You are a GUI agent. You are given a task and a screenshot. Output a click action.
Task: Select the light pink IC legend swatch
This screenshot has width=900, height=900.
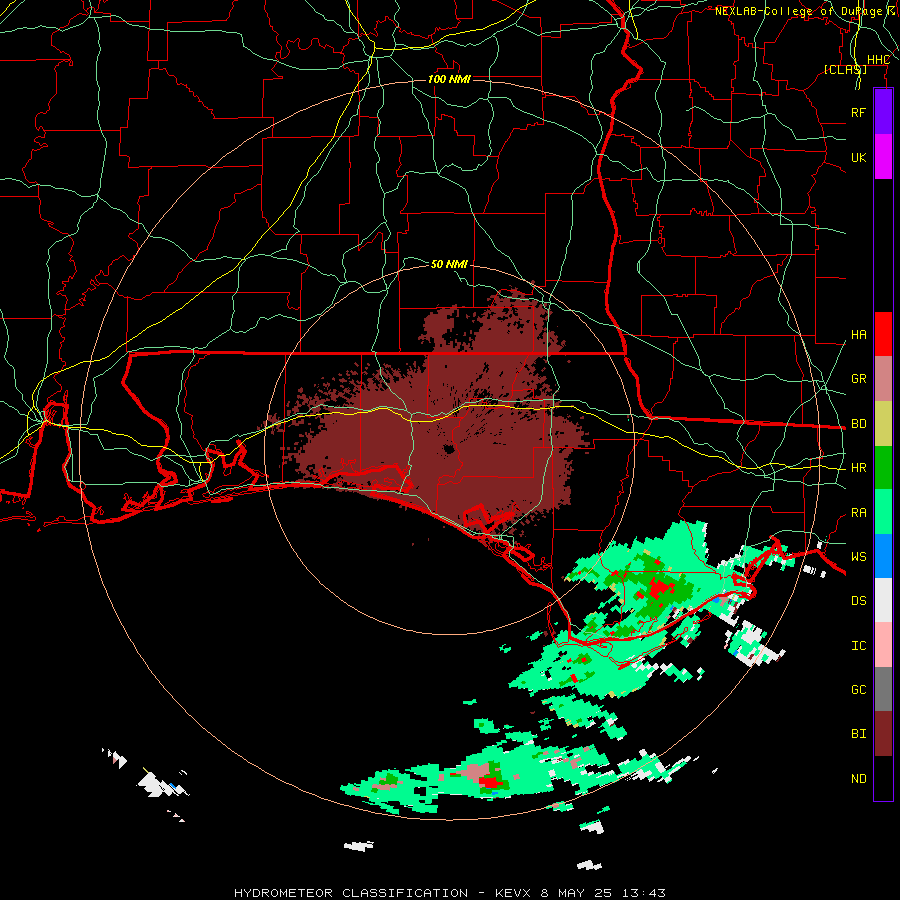click(x=883, y=645)
